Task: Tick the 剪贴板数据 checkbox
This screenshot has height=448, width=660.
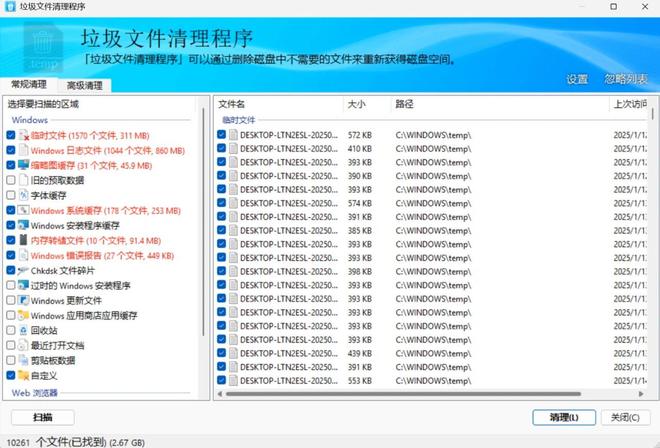Action: (11, 360)
